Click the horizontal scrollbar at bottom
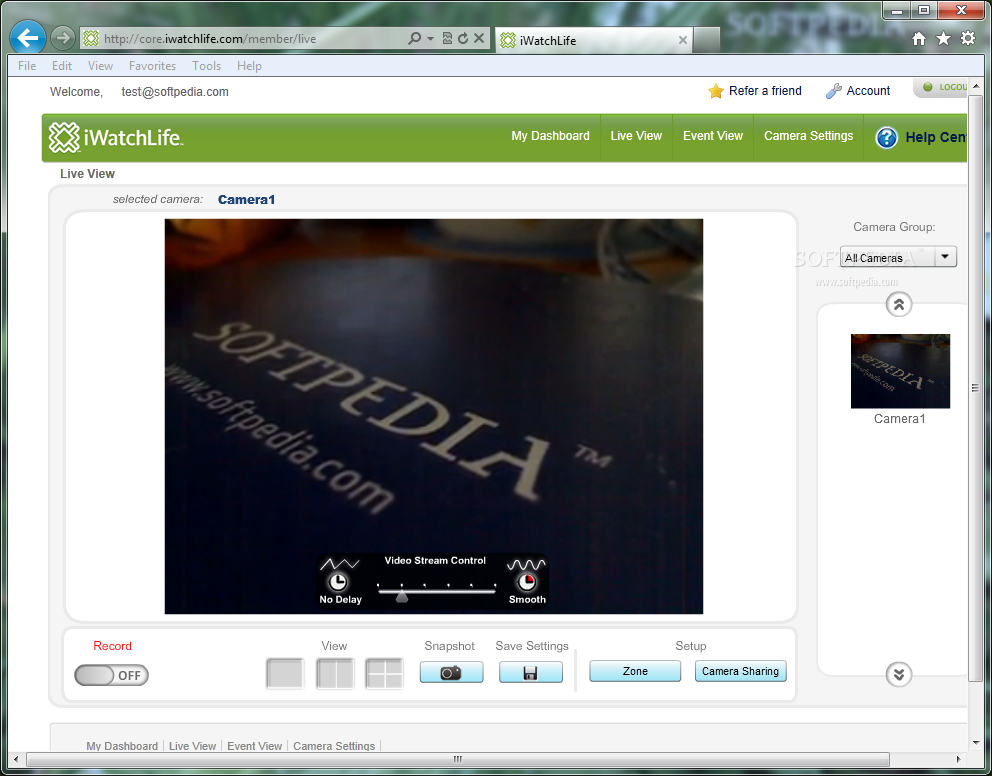The width and height of the screenshot is (992, 776). 457,759
